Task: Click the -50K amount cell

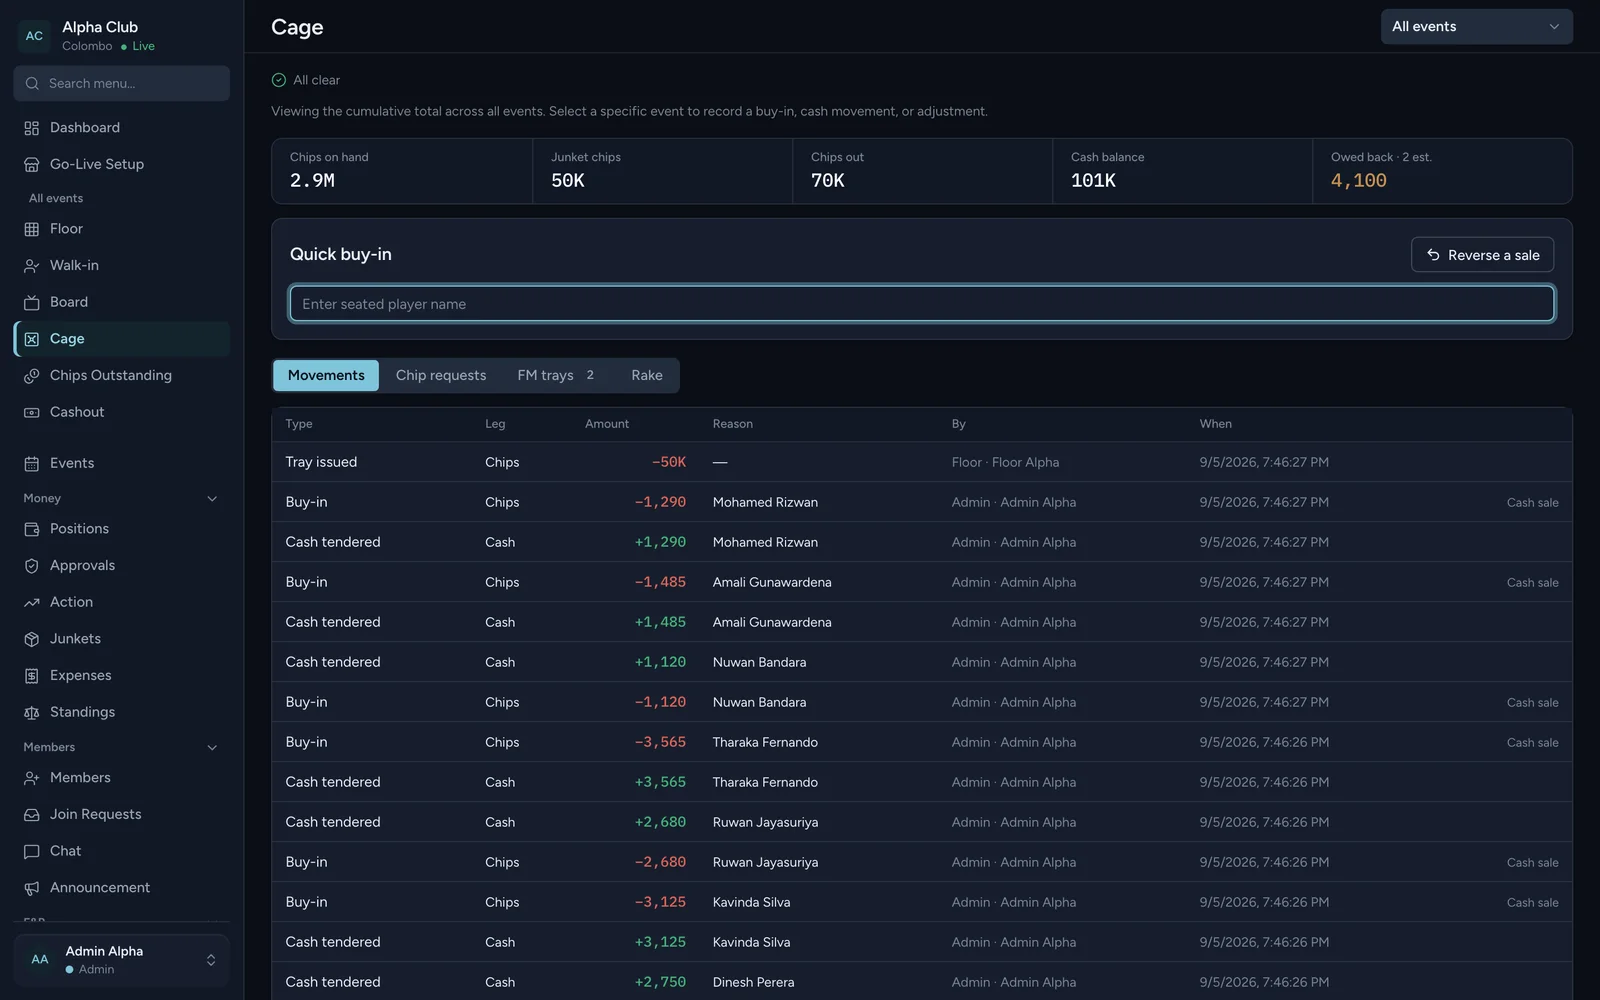Action: [x=669, y=462]
